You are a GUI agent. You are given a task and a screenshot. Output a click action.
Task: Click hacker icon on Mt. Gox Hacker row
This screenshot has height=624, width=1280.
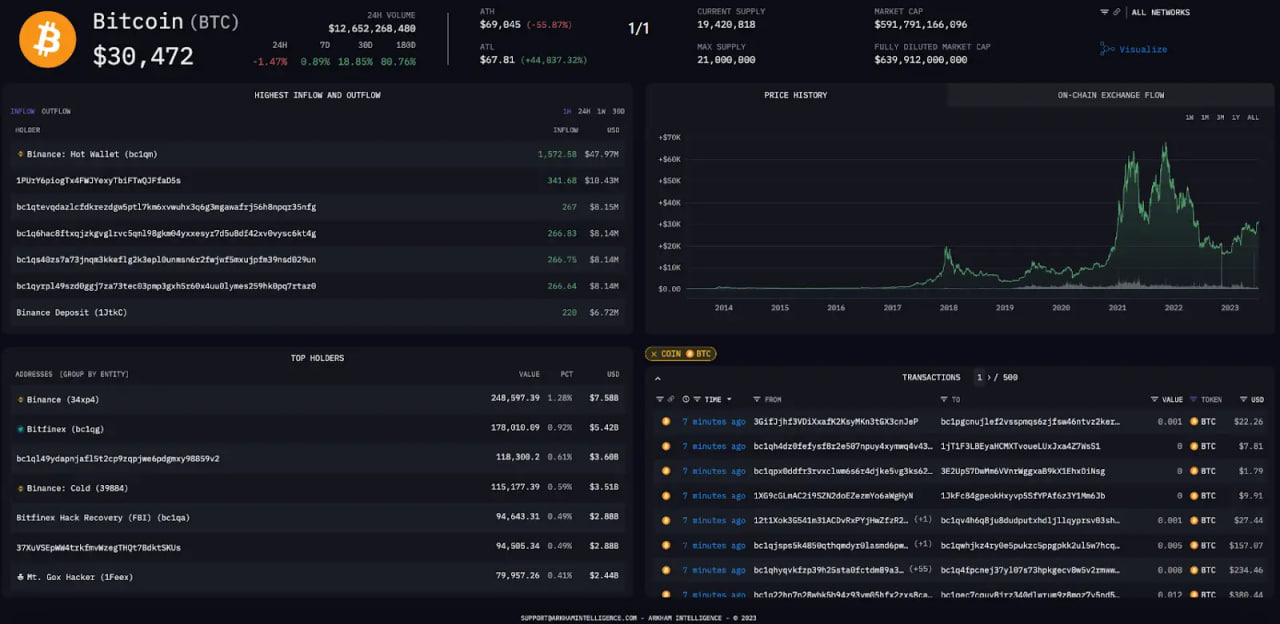pyautogui.click(x=20, y=577)
